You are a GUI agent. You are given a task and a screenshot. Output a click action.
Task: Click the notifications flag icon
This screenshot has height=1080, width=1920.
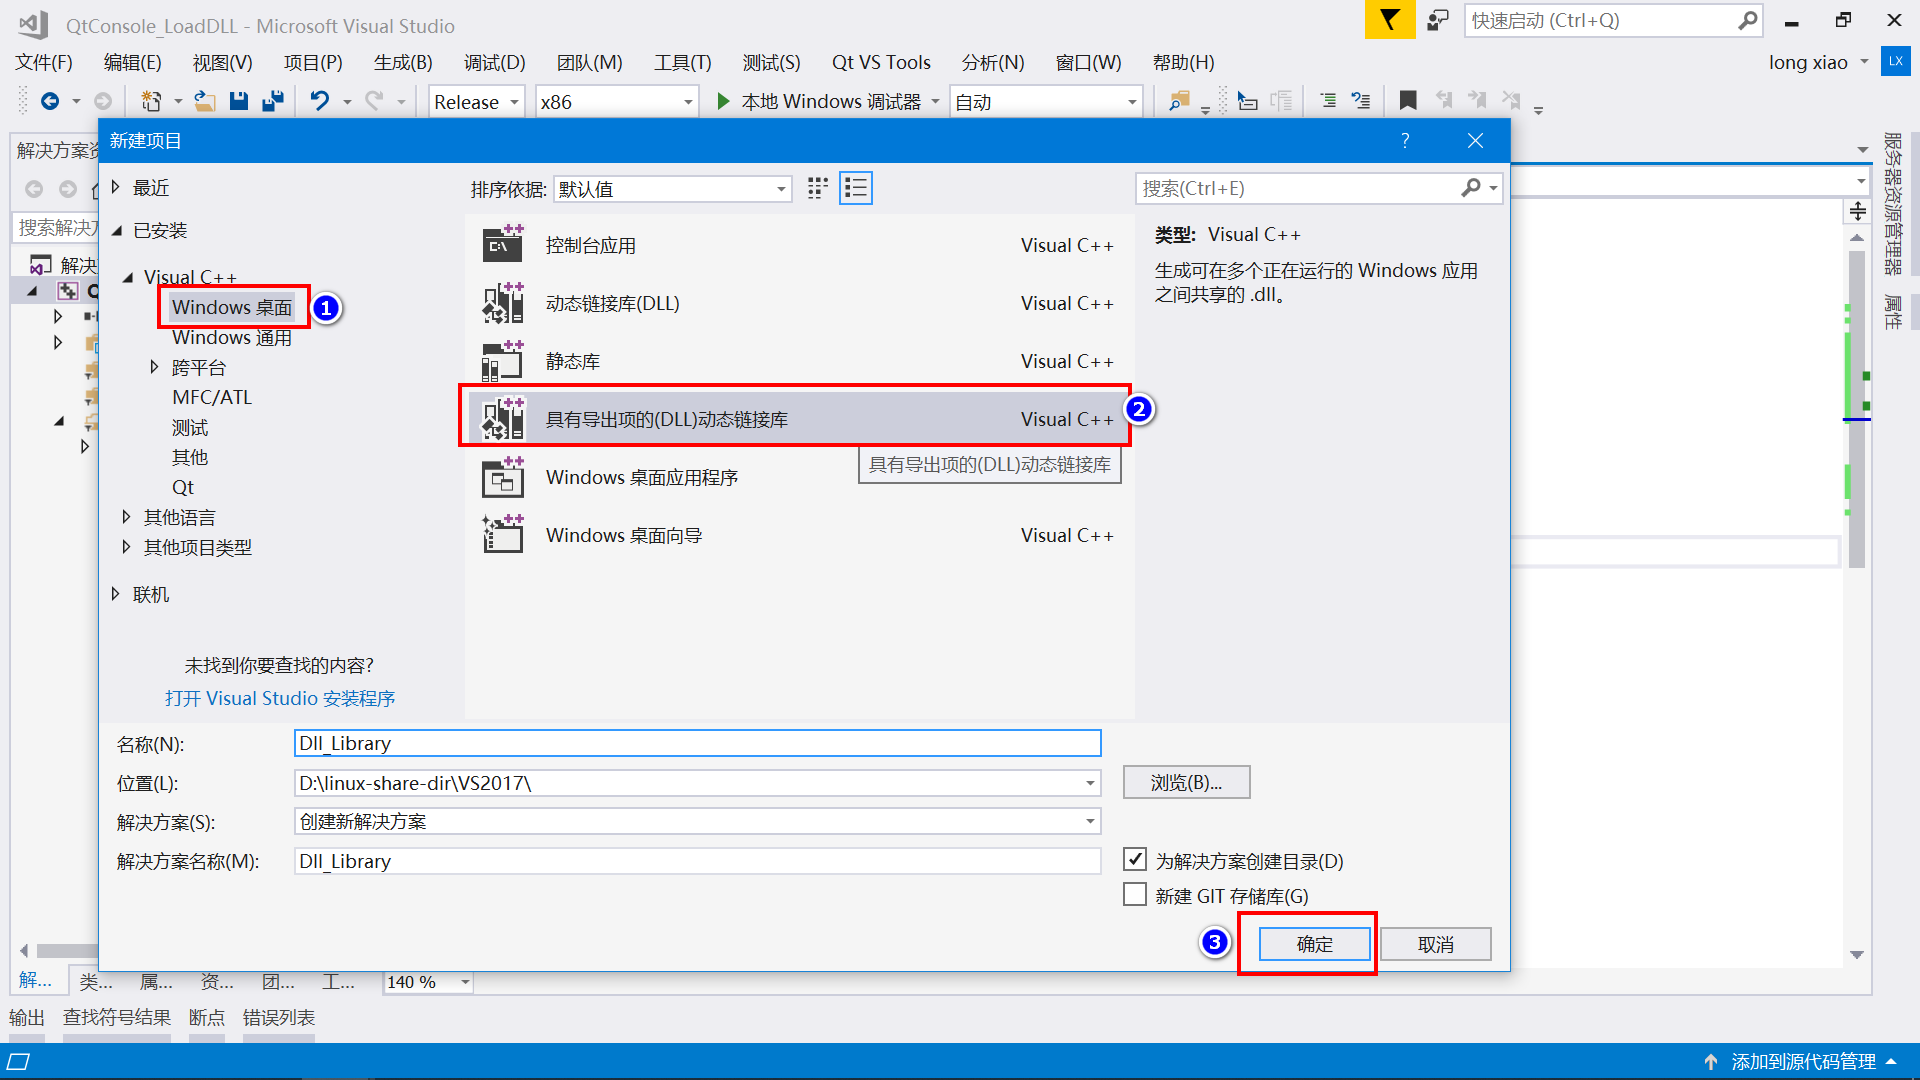[1389, 20]
